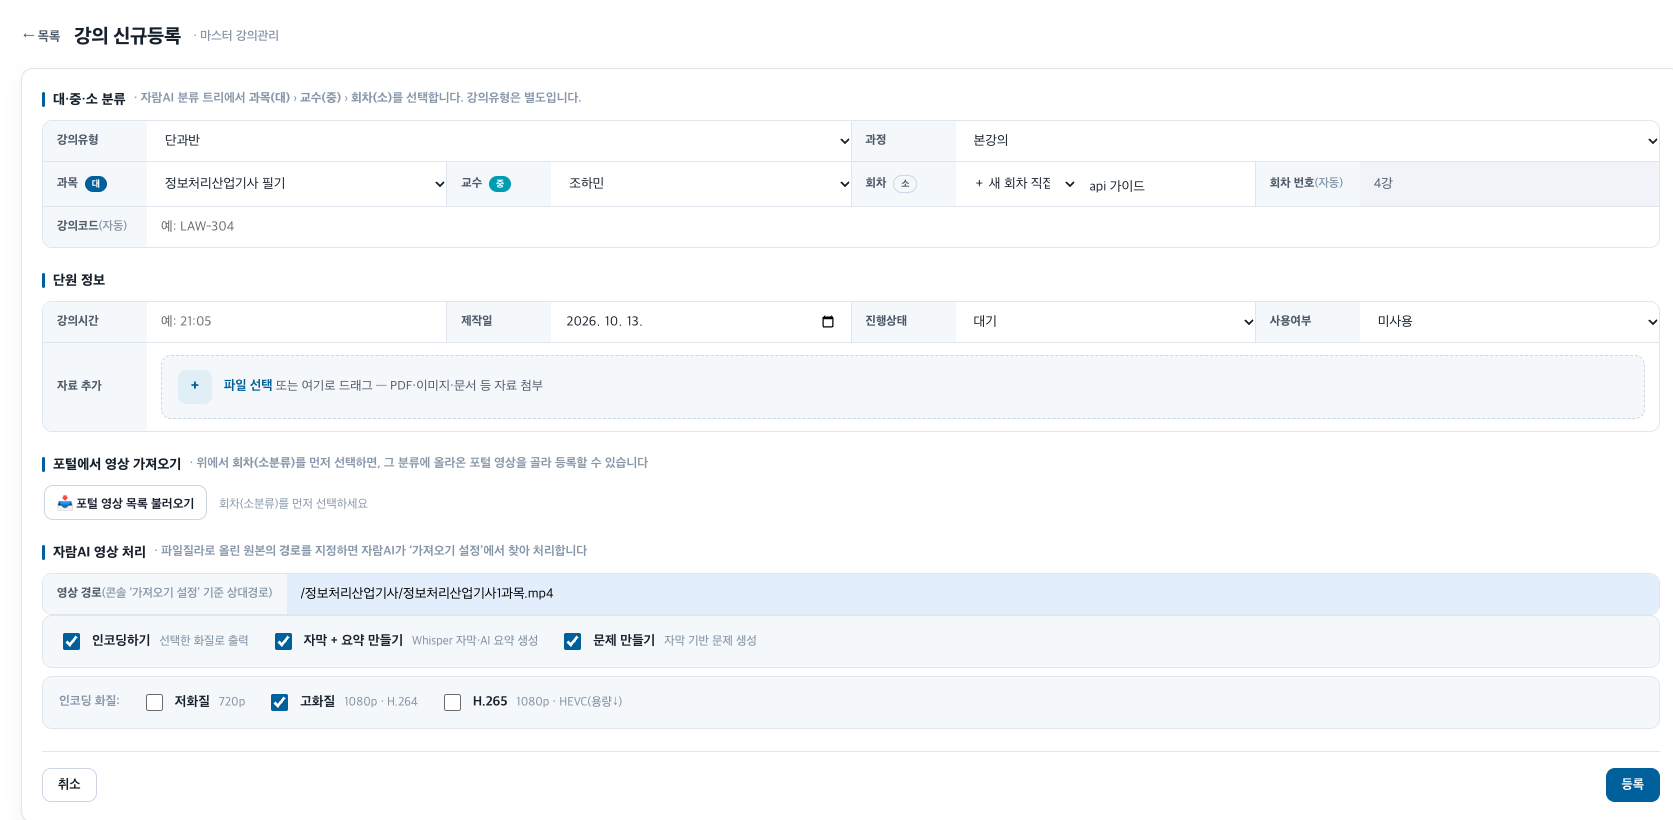The width and height of the screenshot is (1673, 820).
Task: Enable the 저화질 720p checkbox
Action: coord(155,702)
